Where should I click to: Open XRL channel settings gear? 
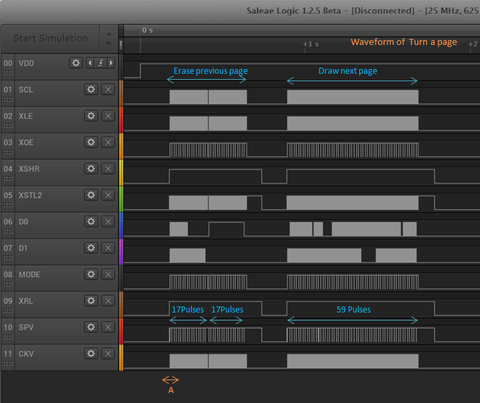click(91, 301)
